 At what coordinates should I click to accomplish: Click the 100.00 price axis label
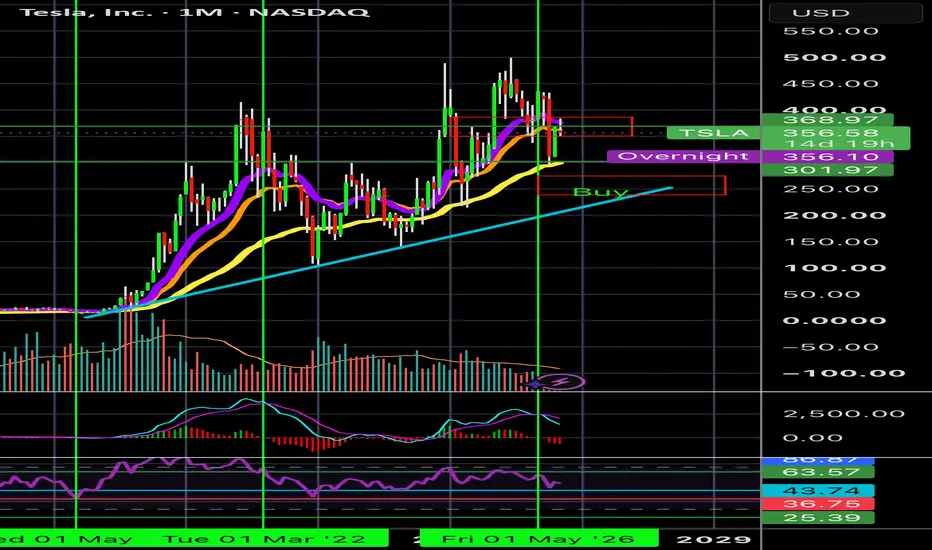(835, 268)
